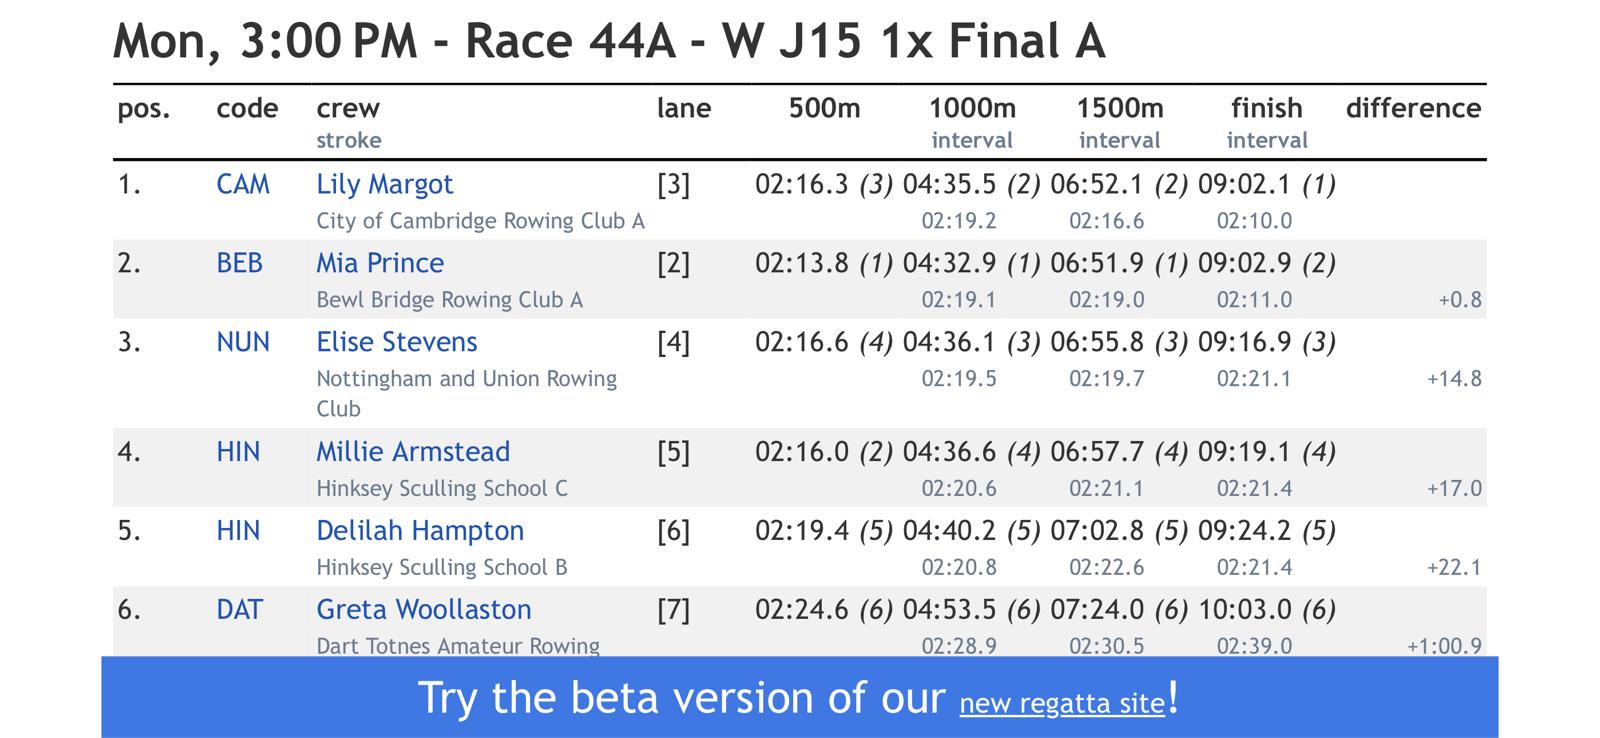Open the NUN club code link

click(243, 343)
